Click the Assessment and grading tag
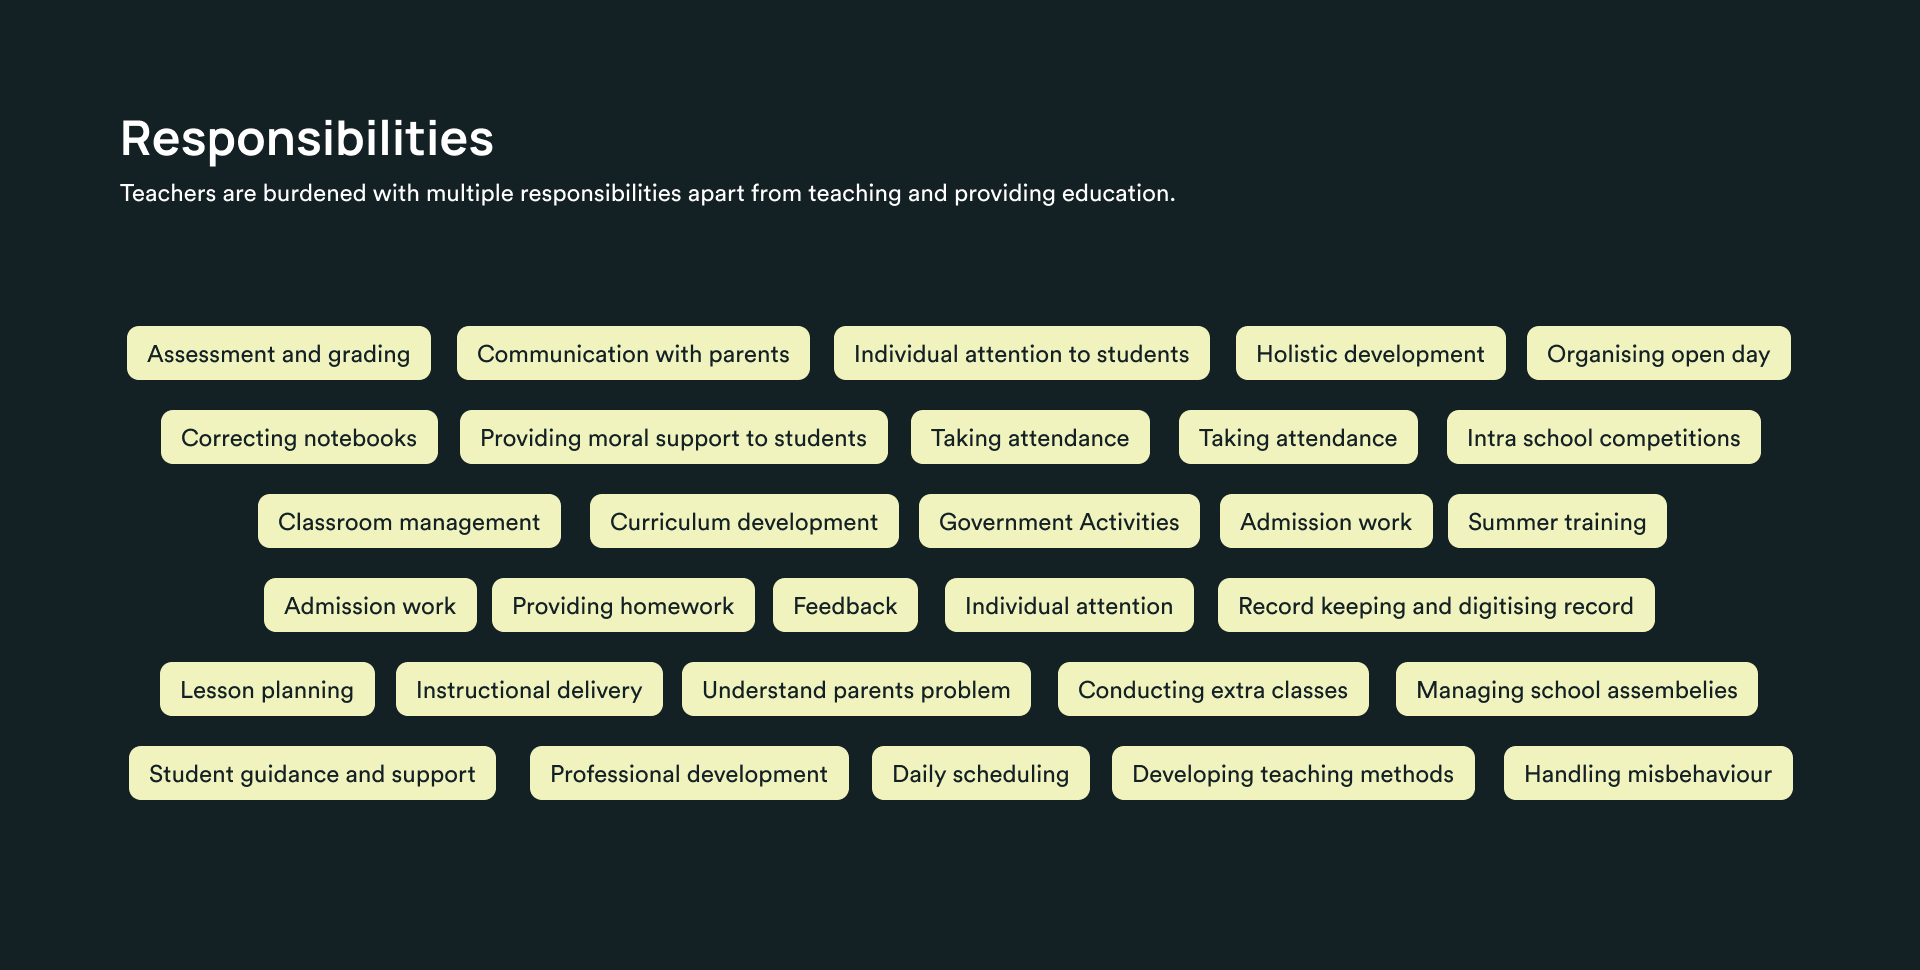This screenshot has width=1920, height=970. pos(278,354)
